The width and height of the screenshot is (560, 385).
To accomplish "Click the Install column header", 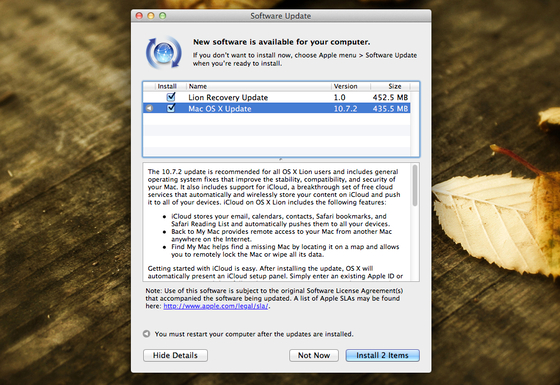I will 167,86.
